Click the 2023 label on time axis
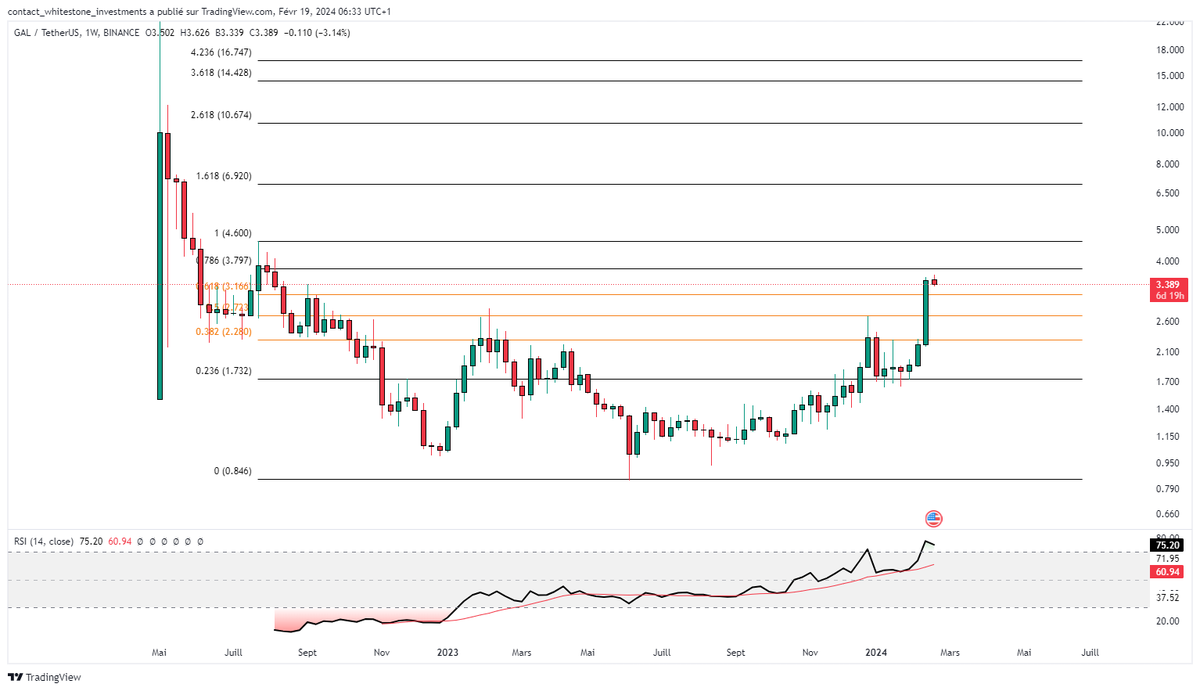This screenshot has height=691, width=1200. 448,652
